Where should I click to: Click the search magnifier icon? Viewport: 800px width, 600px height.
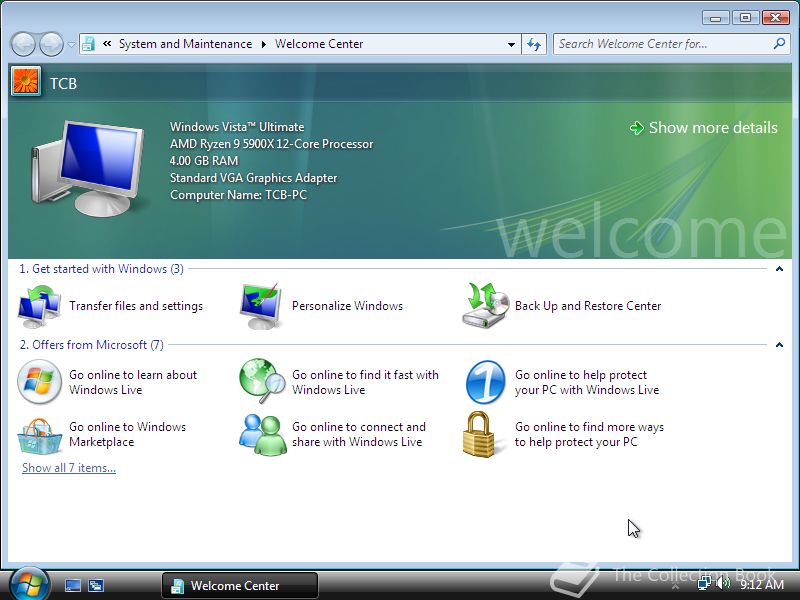(x=779, y=44)
